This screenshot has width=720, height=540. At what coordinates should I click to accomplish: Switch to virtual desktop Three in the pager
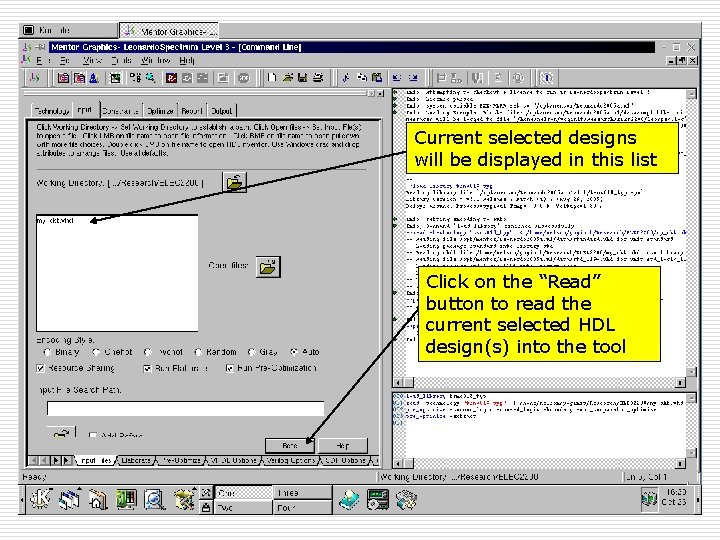[x=303, y=493]
